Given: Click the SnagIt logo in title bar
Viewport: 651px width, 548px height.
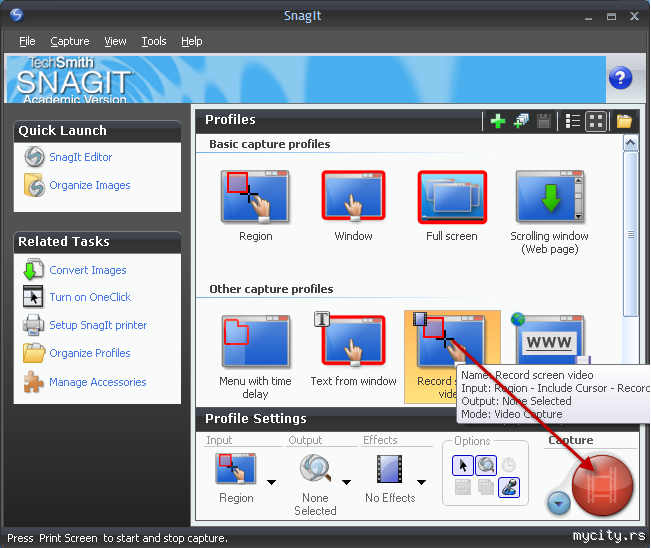Looking at the screenshot, I should pos(17,15).
